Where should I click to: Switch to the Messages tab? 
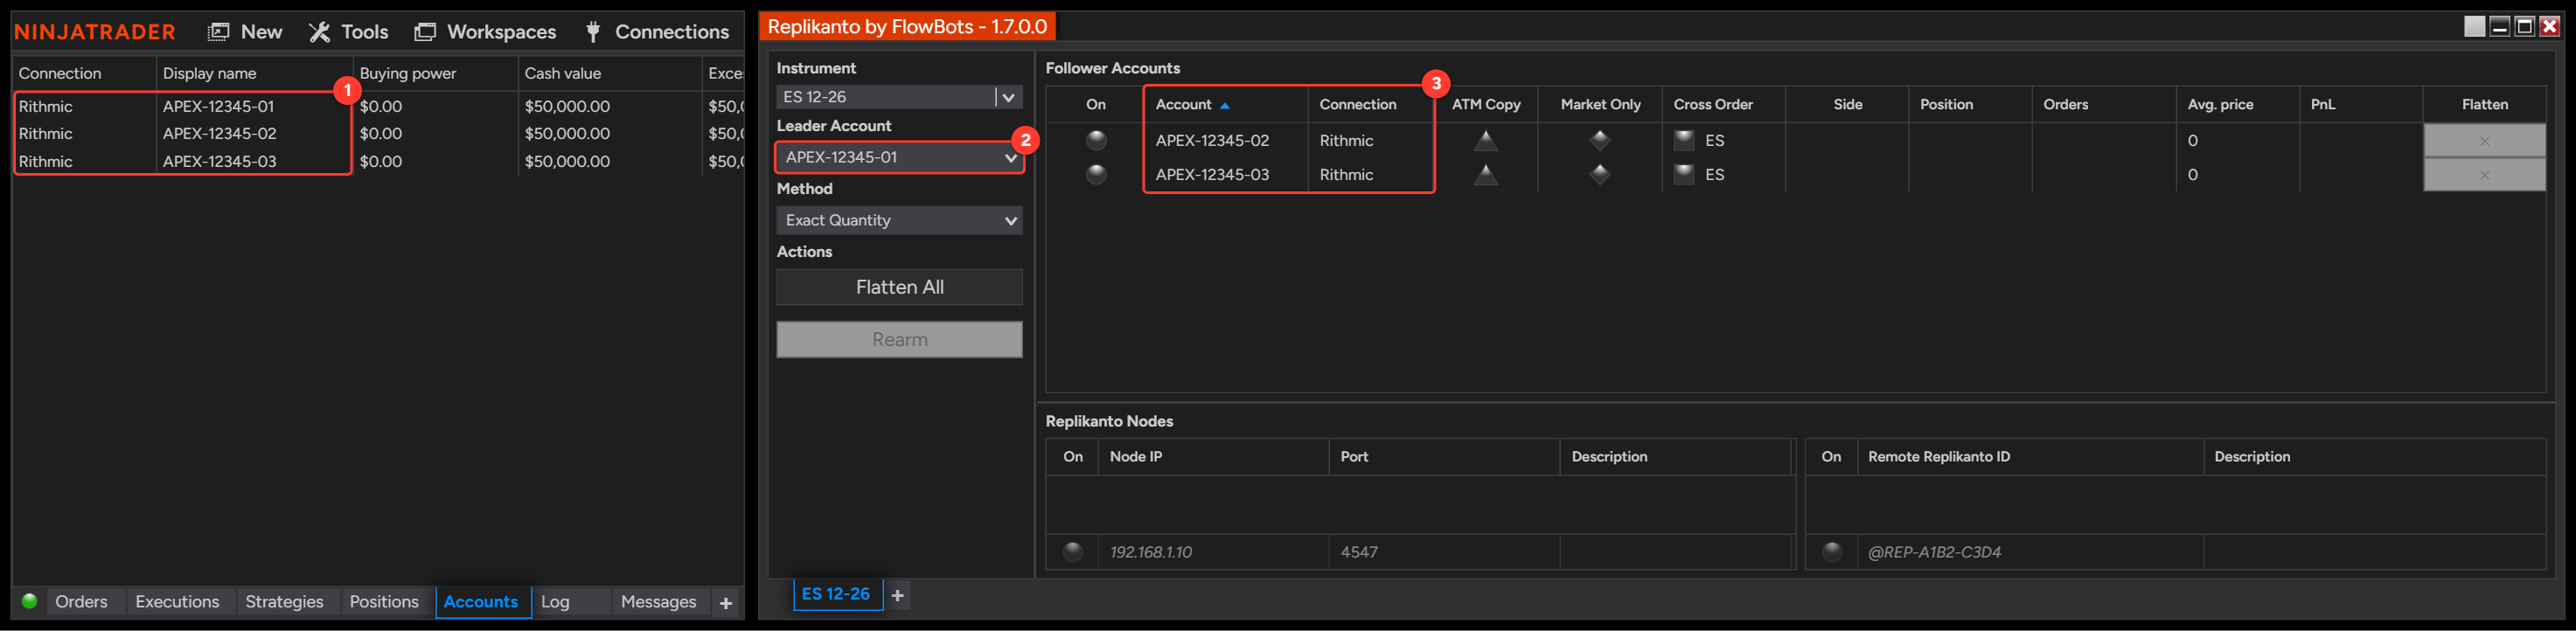coord(658,602)
